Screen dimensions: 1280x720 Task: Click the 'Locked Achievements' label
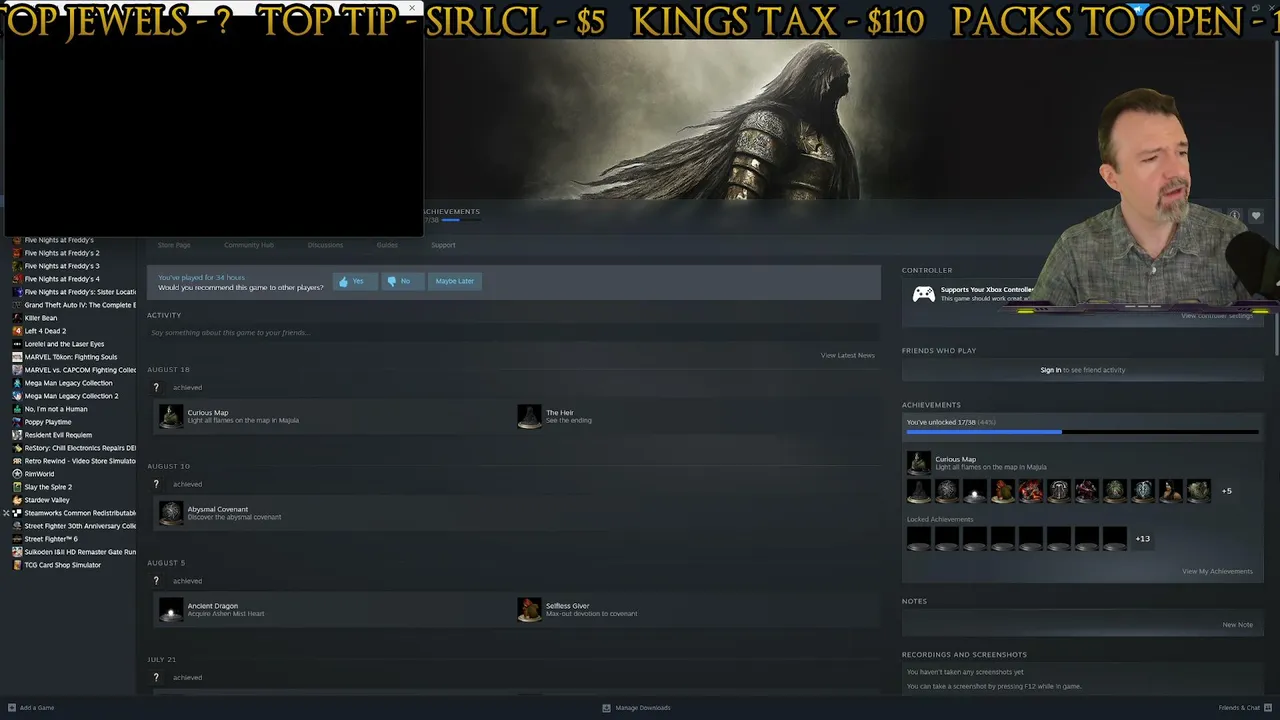(940, 520)
